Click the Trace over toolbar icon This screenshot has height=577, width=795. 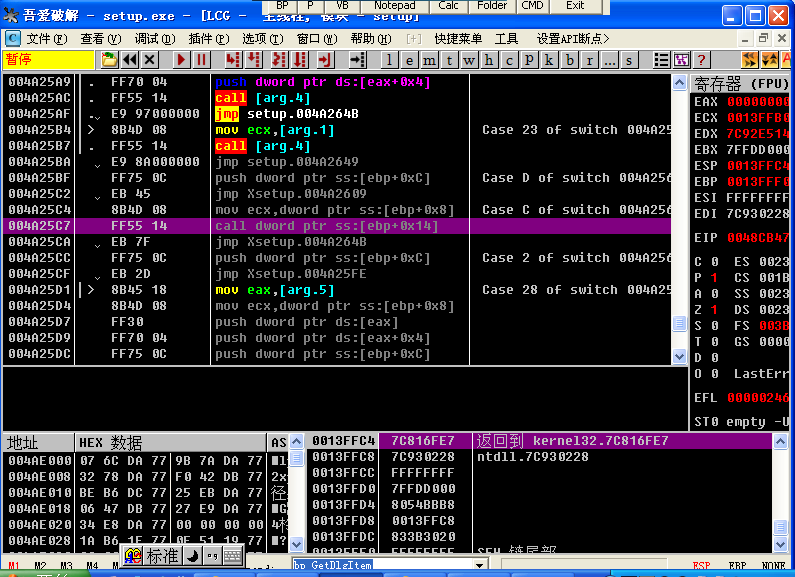pos(300,60)
